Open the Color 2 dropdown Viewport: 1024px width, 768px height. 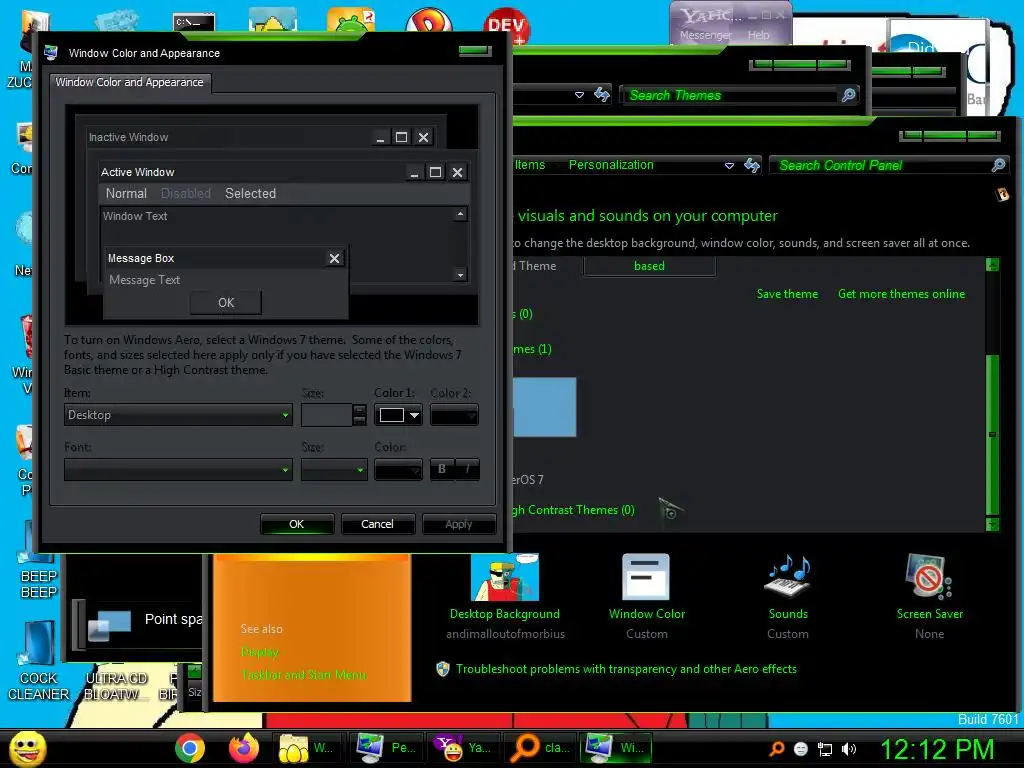454,415
